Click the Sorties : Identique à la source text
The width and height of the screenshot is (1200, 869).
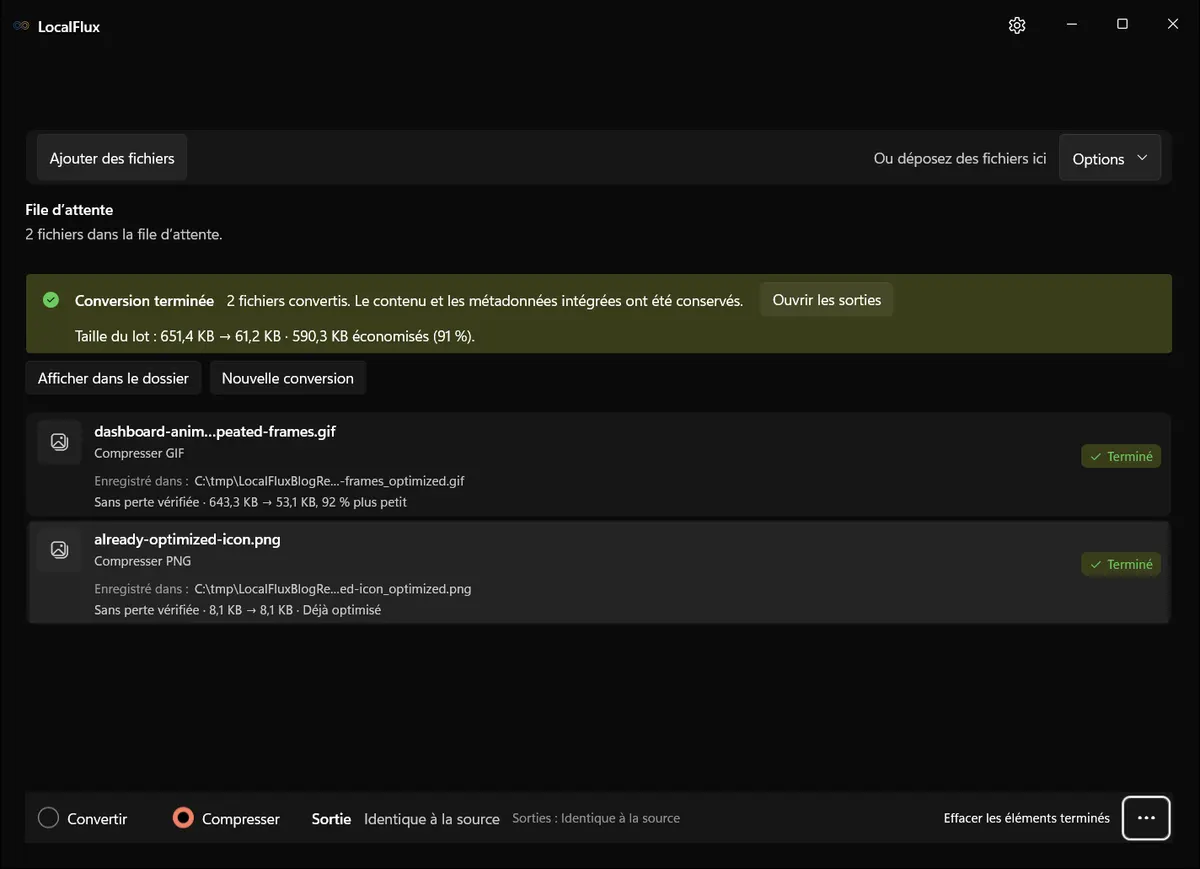[x=596, y=818]
